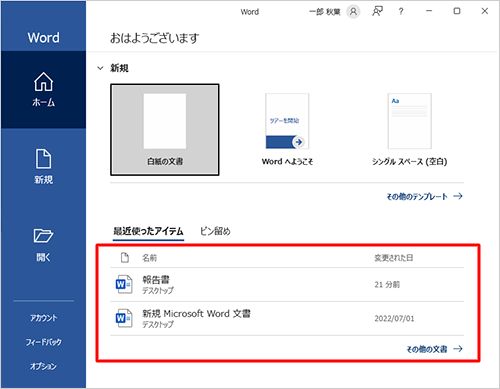Close the Word window

point(485,11)
